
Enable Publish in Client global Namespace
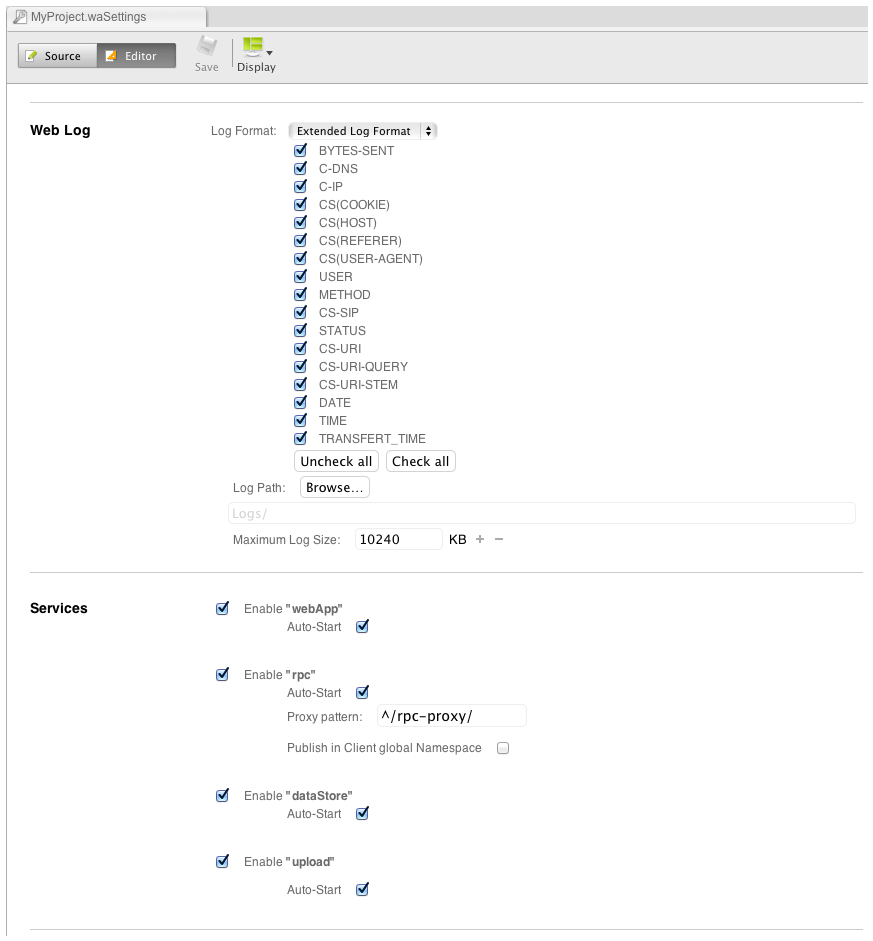click(x=503, y=748)
